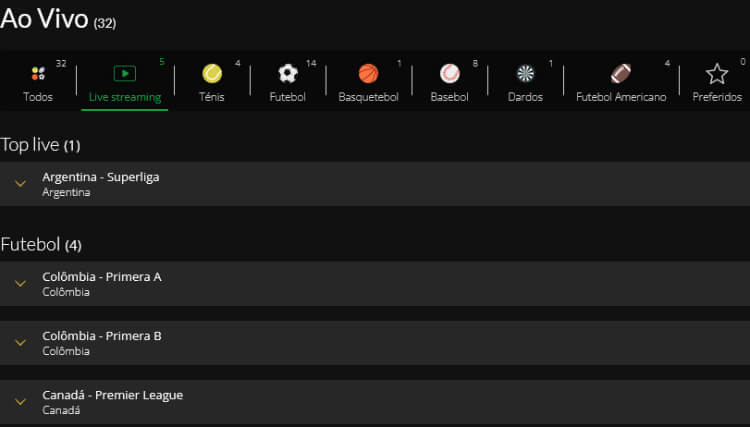
Task: Expand the Colômbia - Primera B chevron
Action: click(20, 342)
